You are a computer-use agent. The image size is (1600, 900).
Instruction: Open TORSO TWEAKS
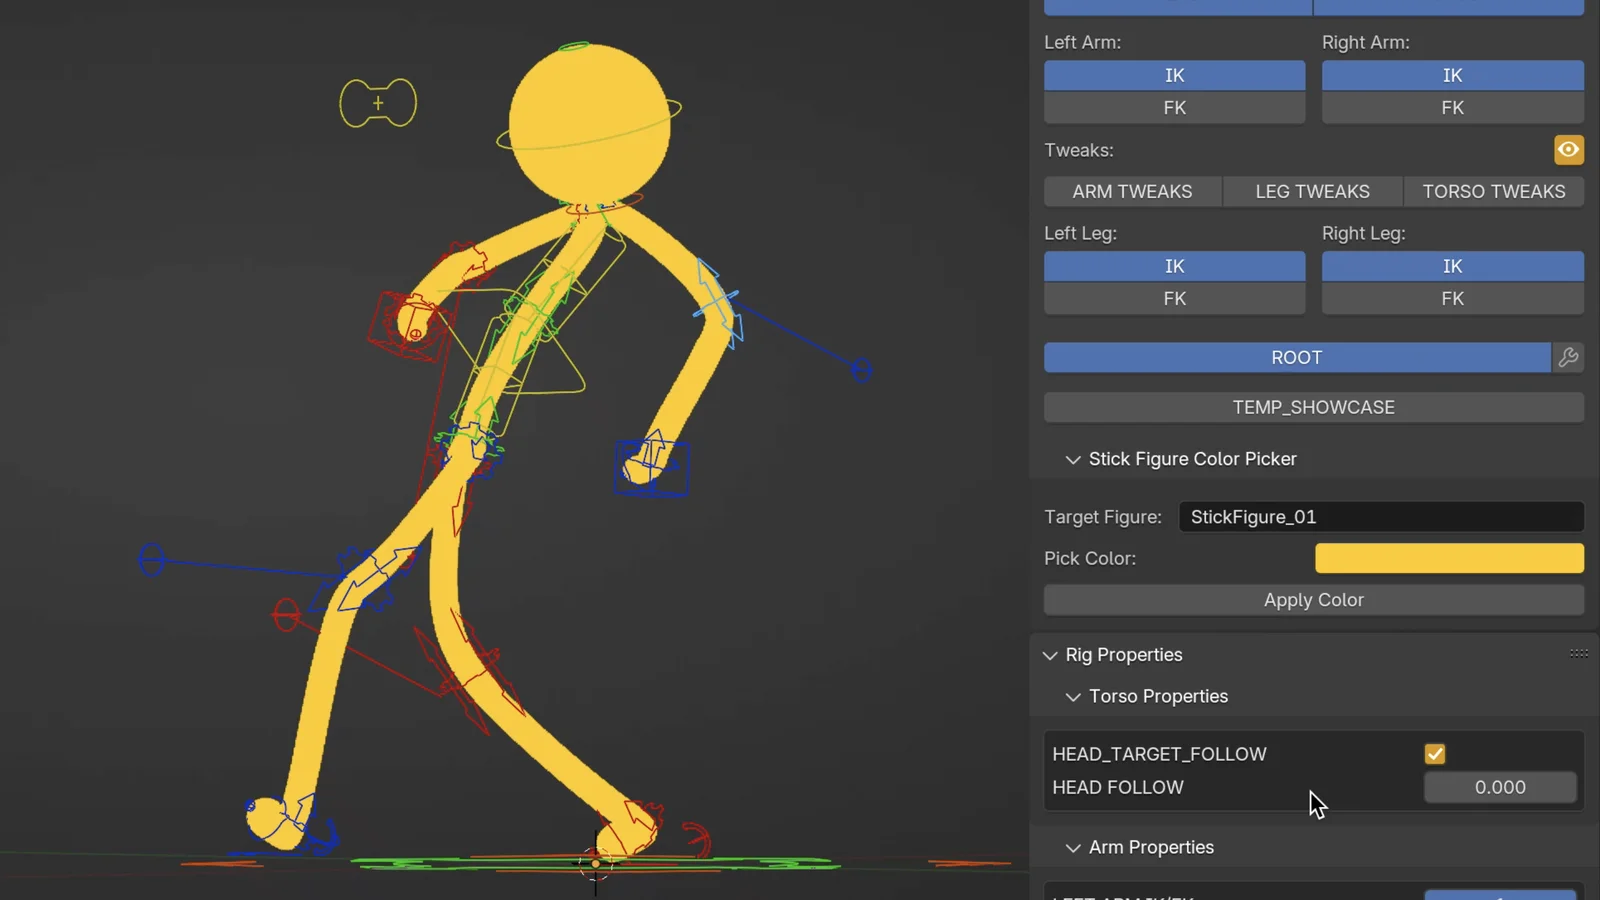point(1493,191)
